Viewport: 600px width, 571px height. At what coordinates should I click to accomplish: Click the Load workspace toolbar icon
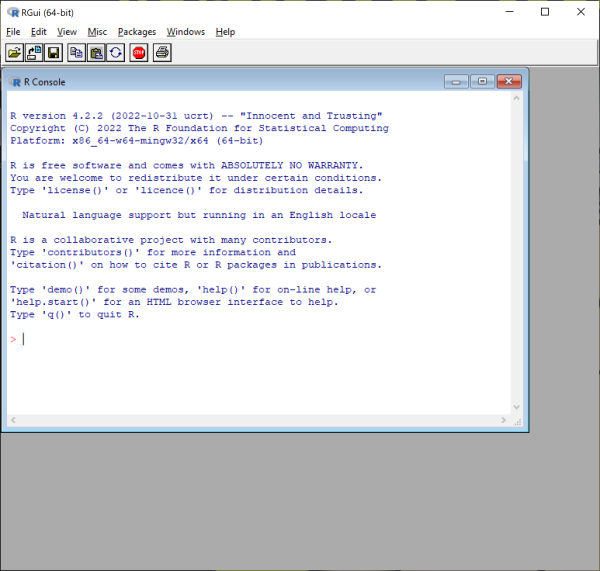point(34,52)
